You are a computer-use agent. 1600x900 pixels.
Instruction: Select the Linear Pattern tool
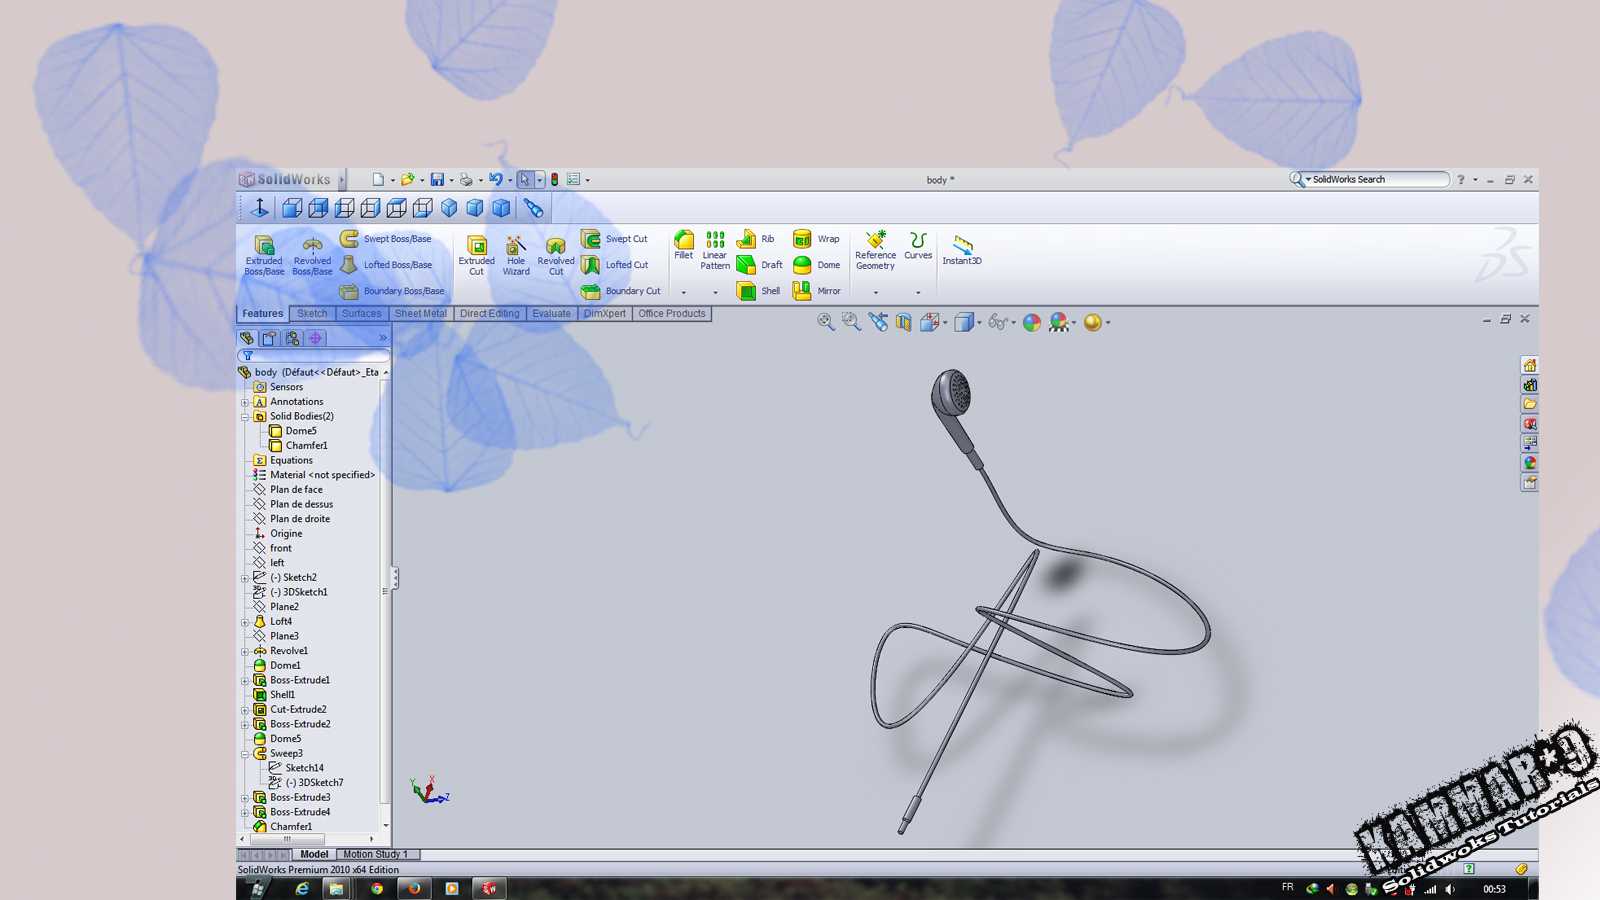click(x=715, y=250)
